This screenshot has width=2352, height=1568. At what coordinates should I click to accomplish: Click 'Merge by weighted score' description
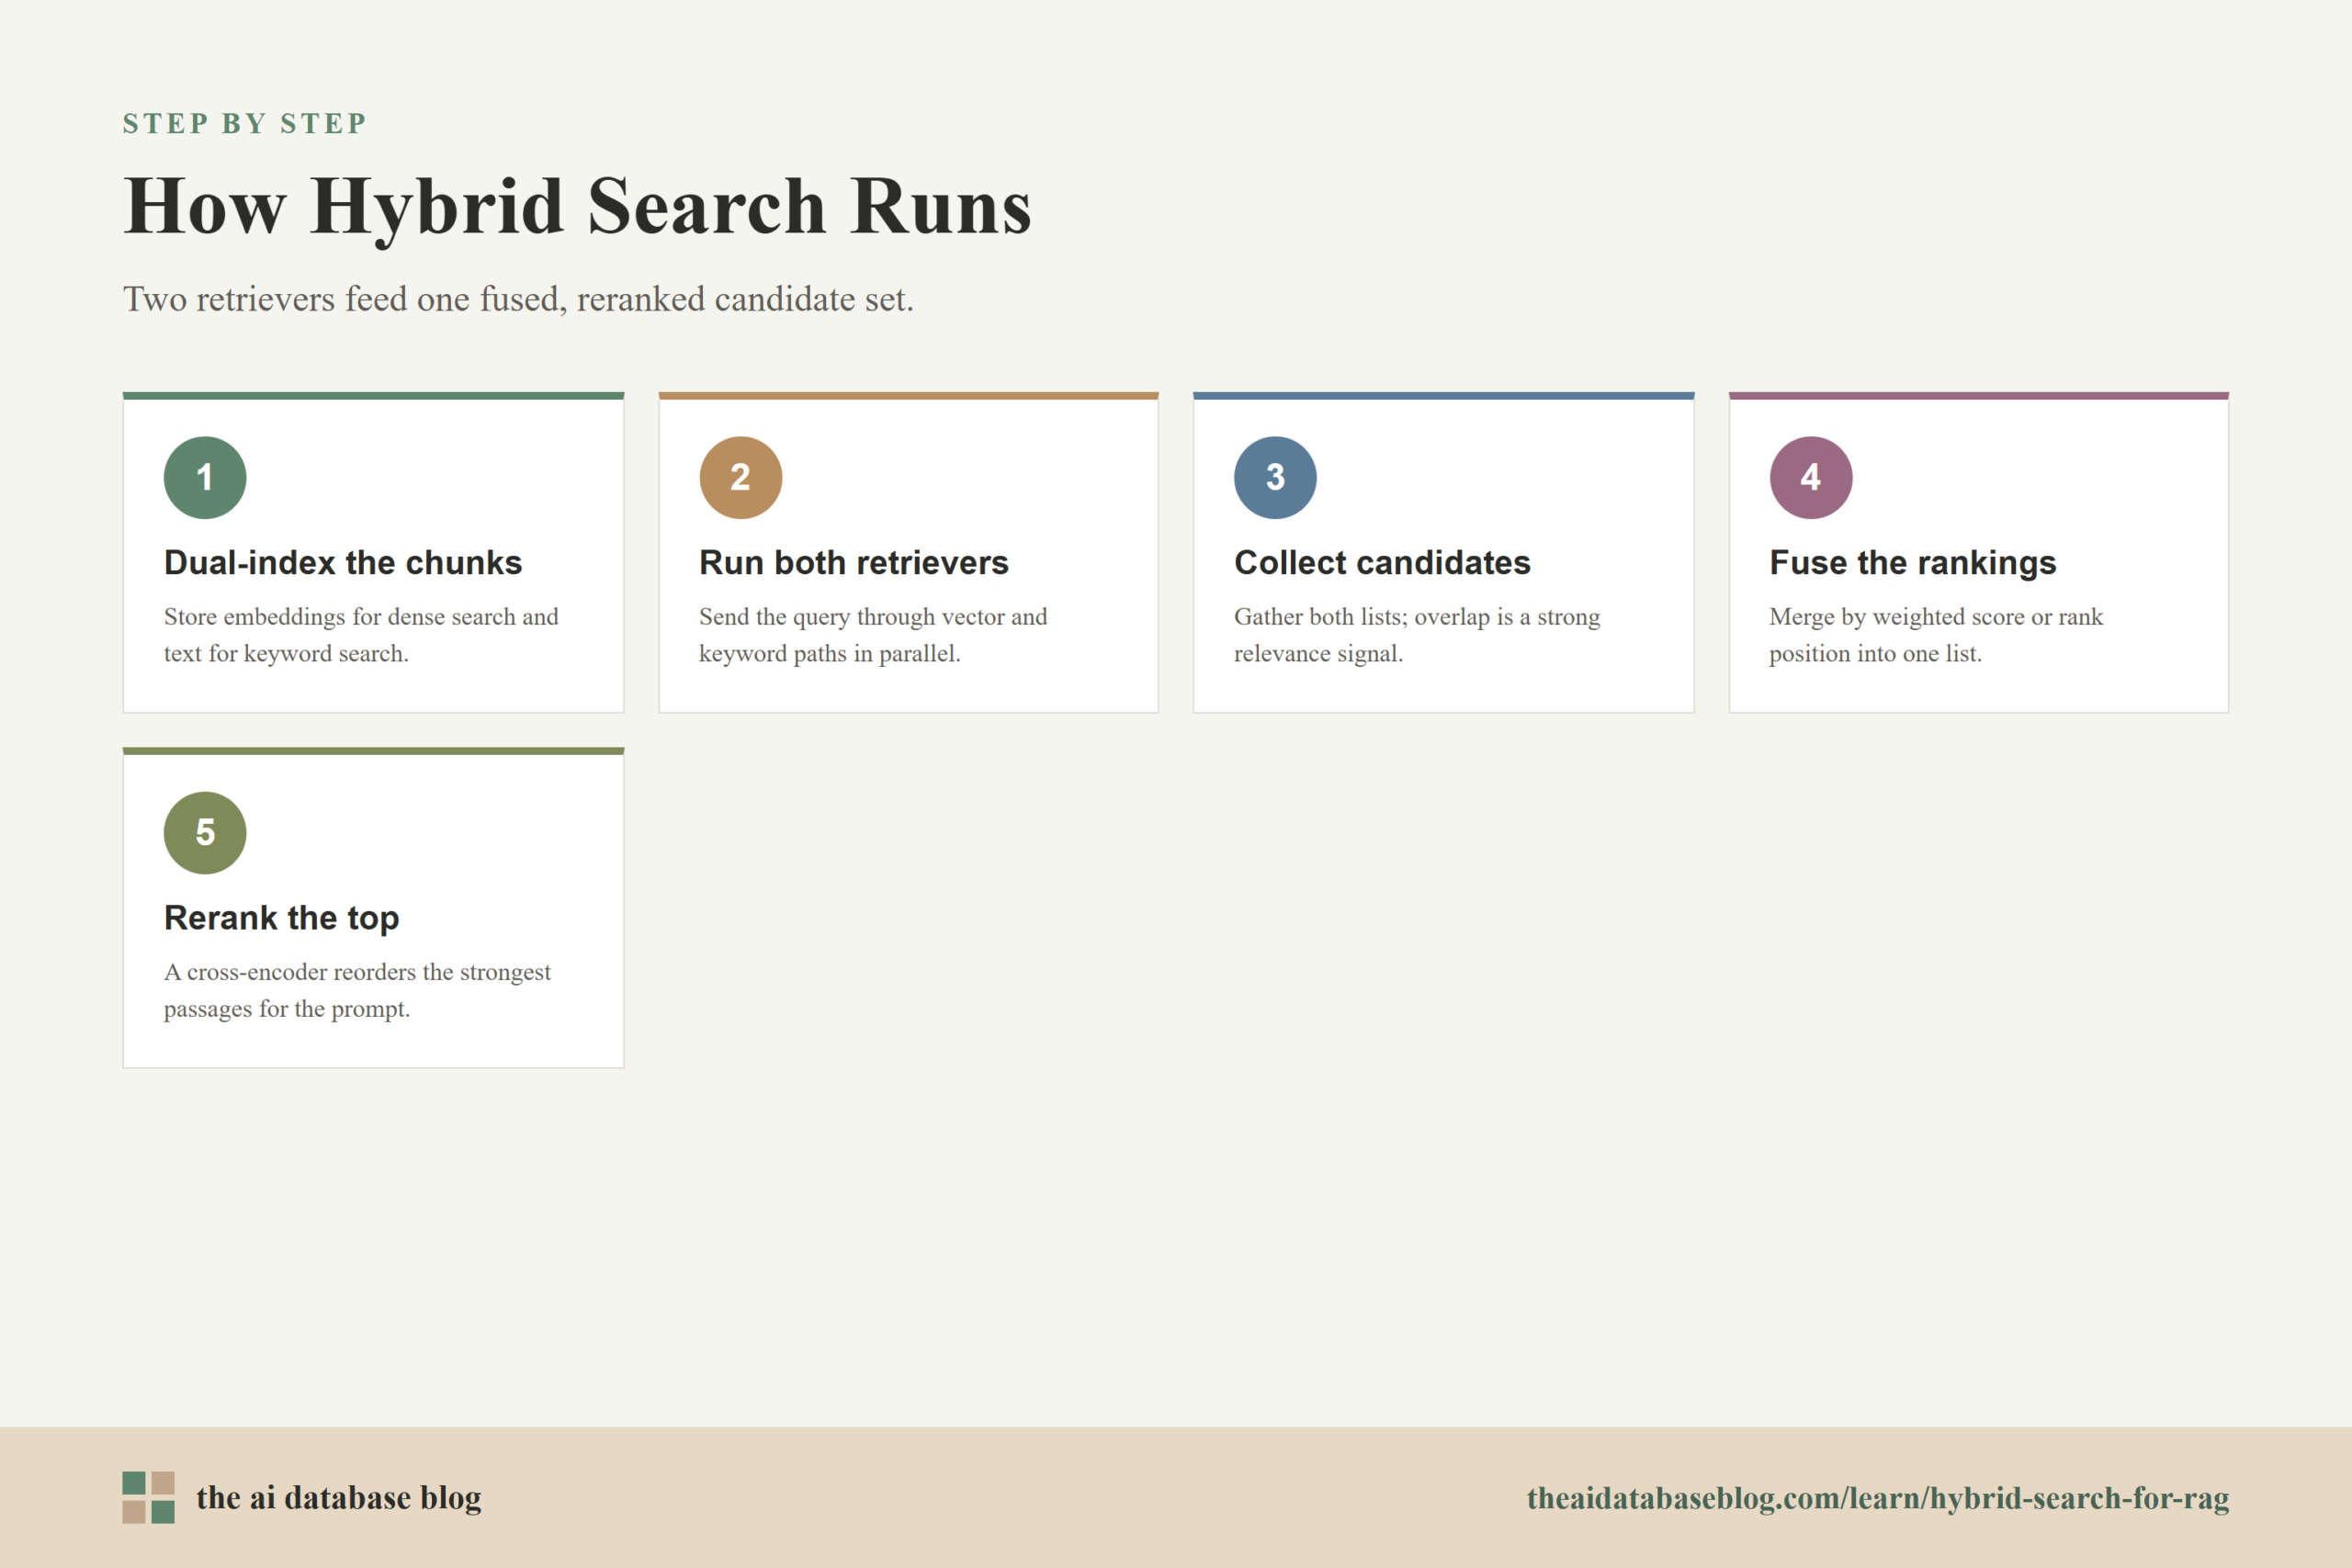point(1936,635)
